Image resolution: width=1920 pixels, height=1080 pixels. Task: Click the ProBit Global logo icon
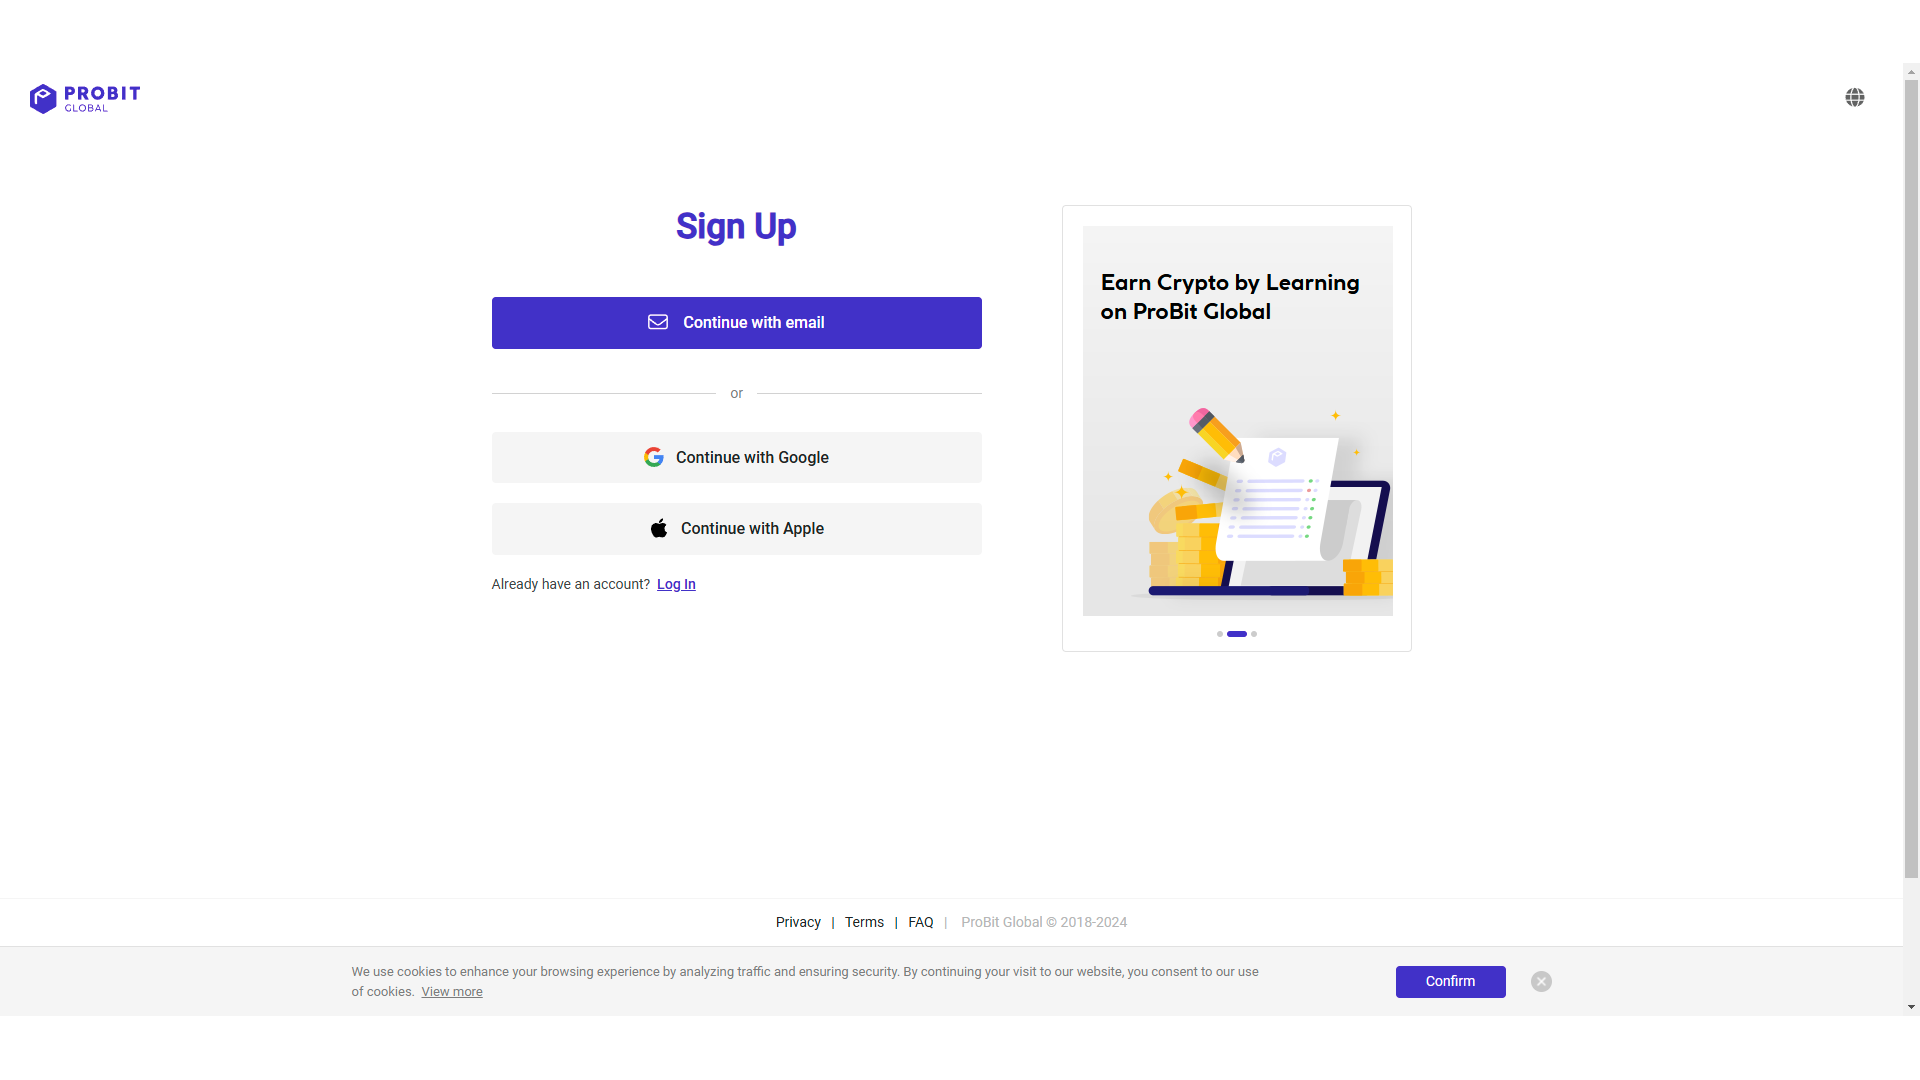tap(42, 96)
